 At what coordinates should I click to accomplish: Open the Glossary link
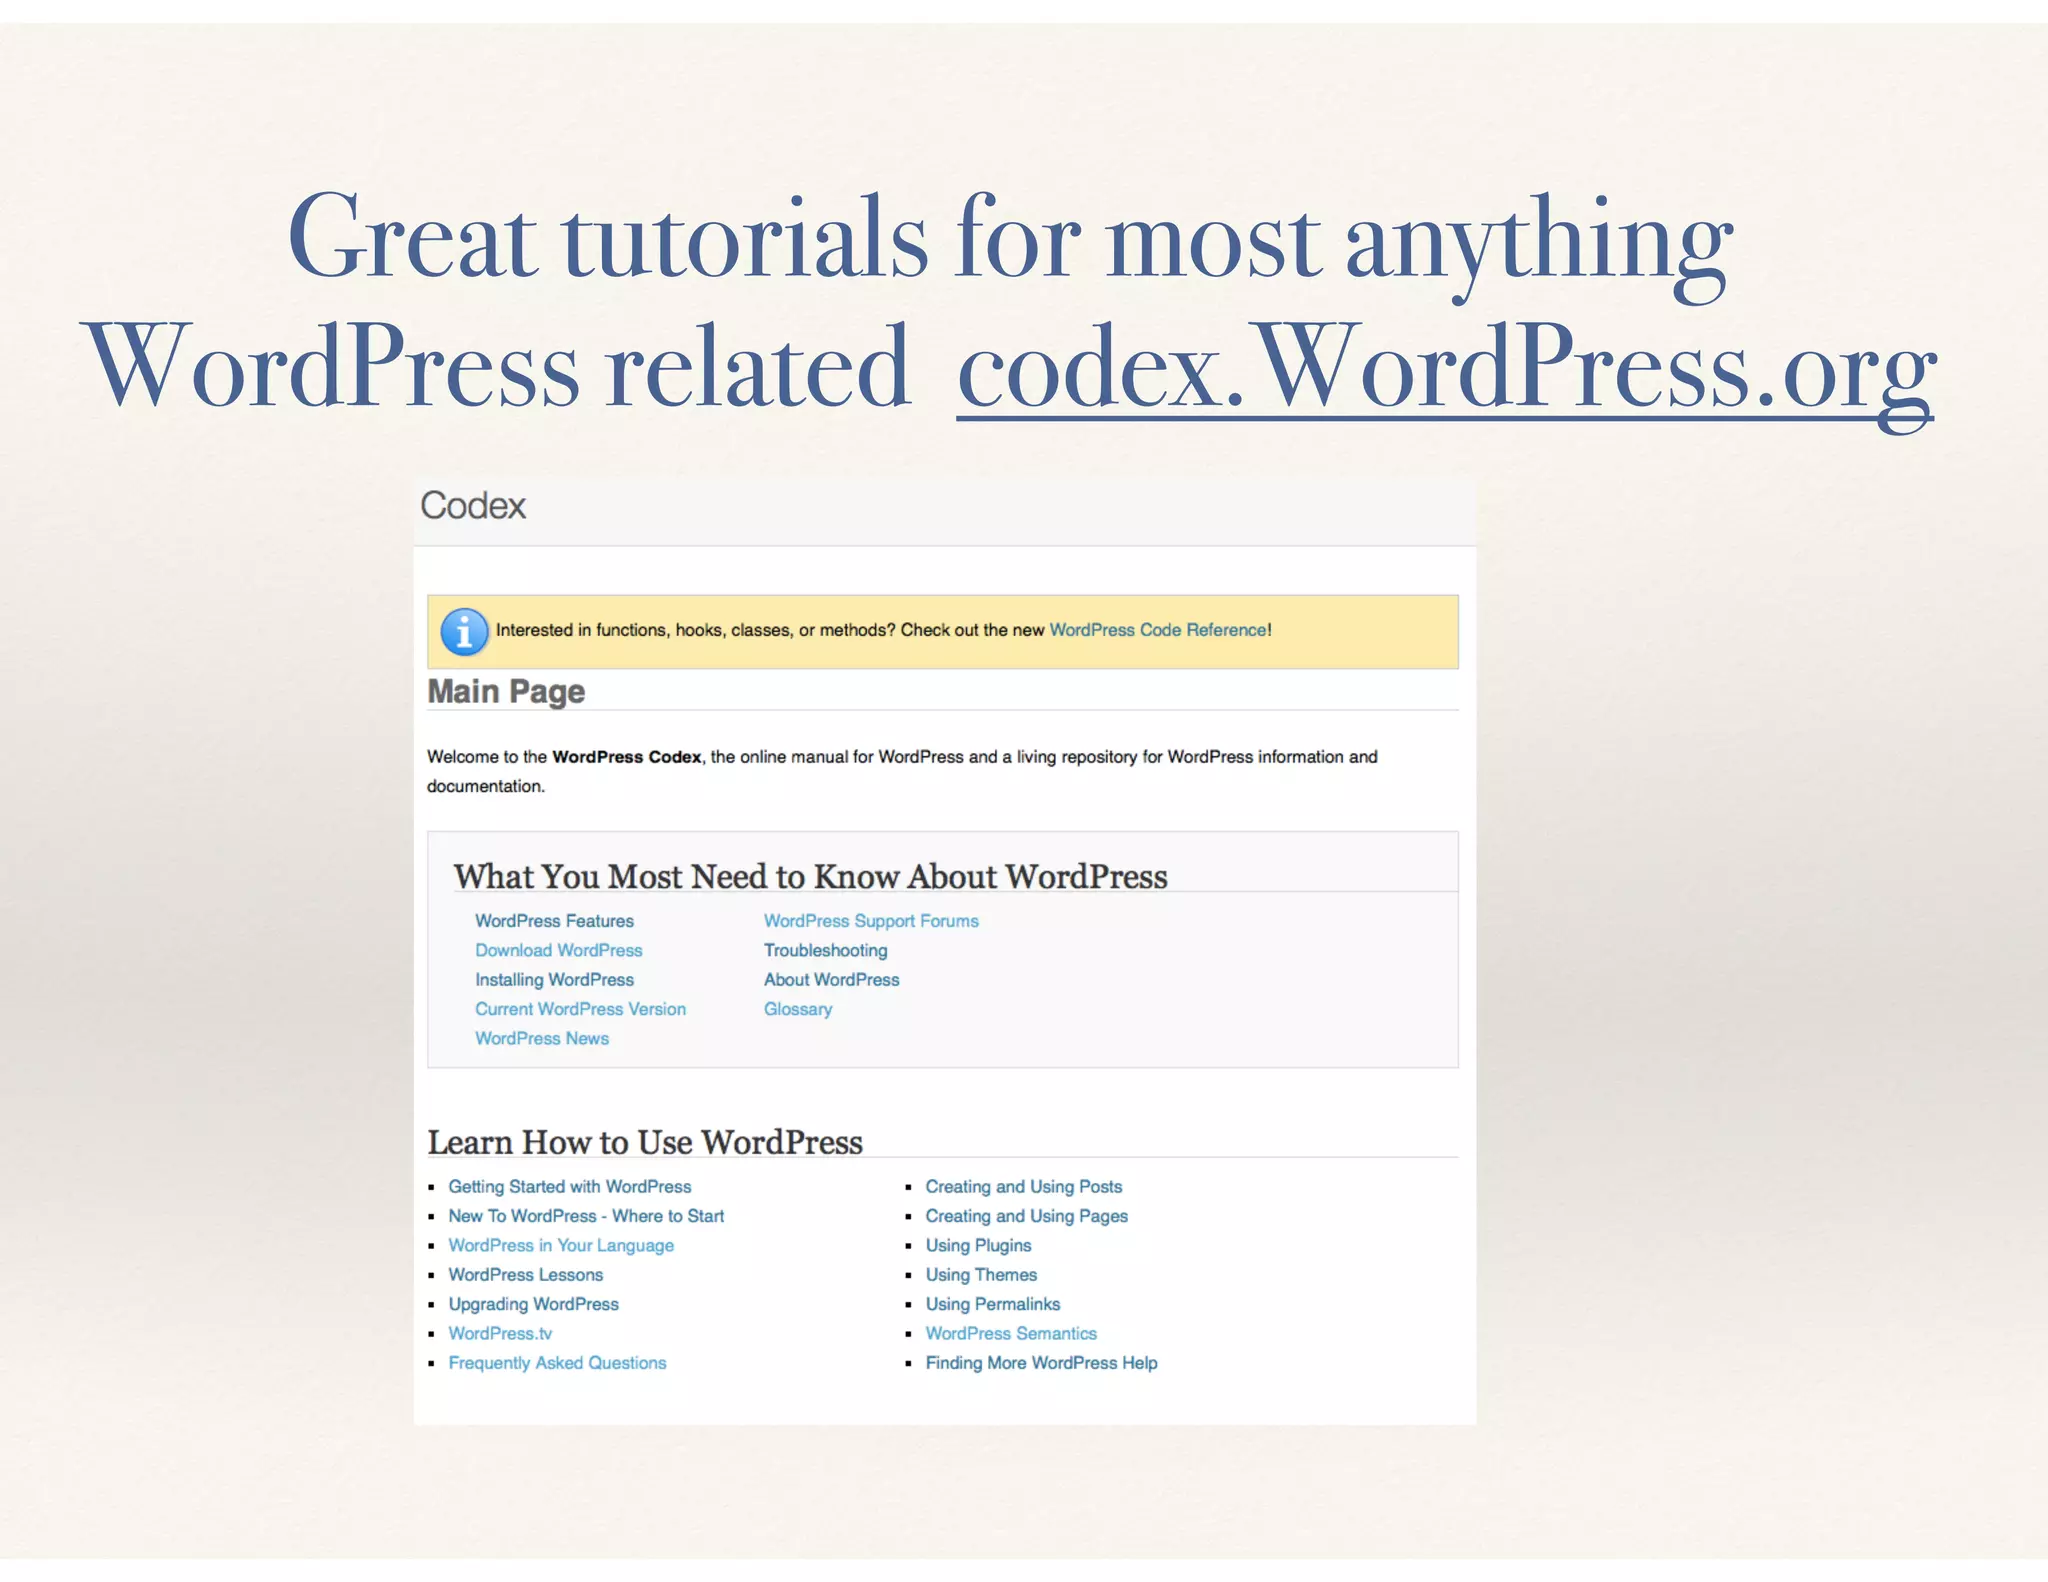[x=798, y=1009]
